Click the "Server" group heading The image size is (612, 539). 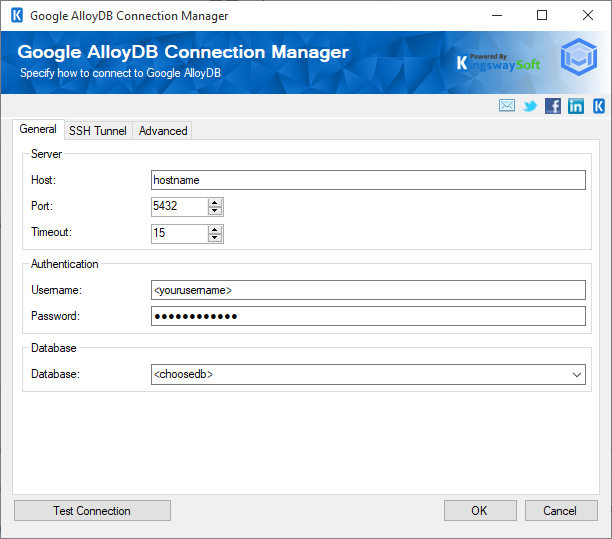click(x=46, y=154)
